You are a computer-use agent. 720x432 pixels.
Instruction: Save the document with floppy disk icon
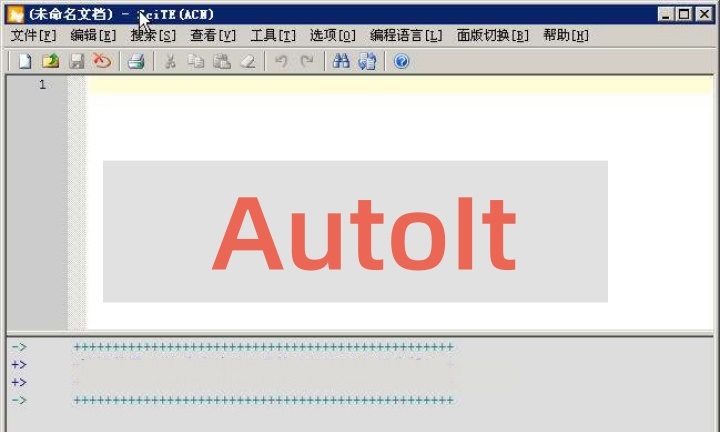(x=76, y=61)
